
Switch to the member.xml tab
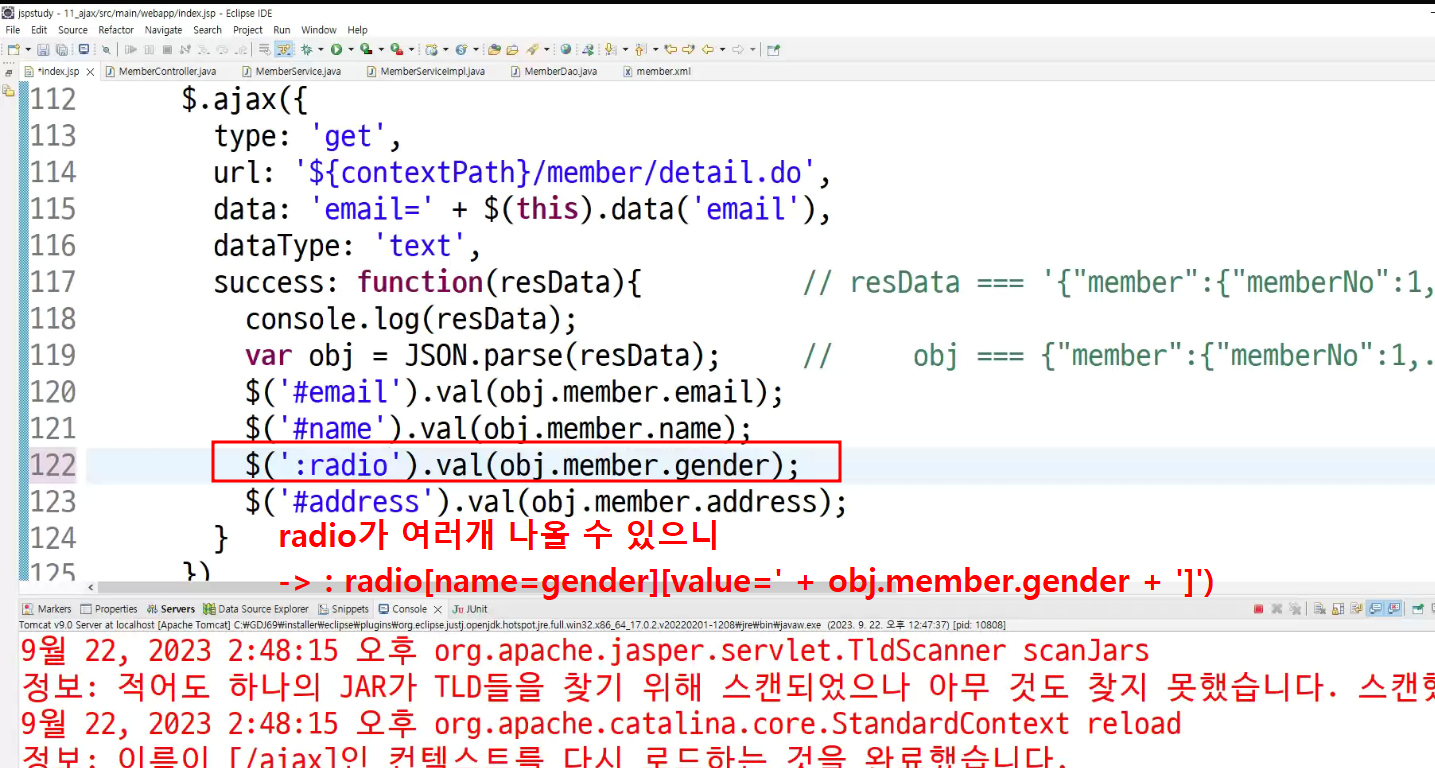click(657, 71)
